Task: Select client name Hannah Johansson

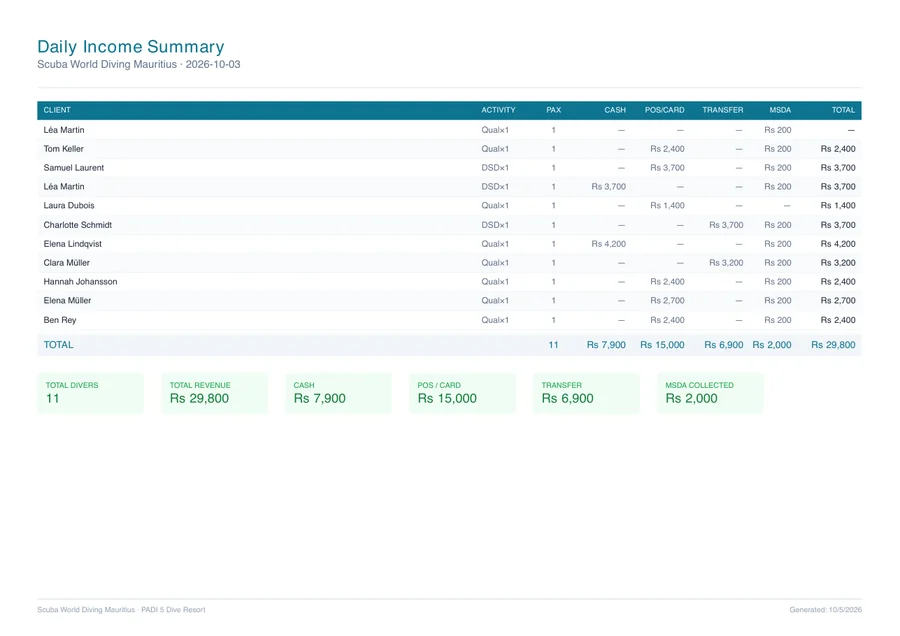Action: pyautogui.click(x=80, y=281)
